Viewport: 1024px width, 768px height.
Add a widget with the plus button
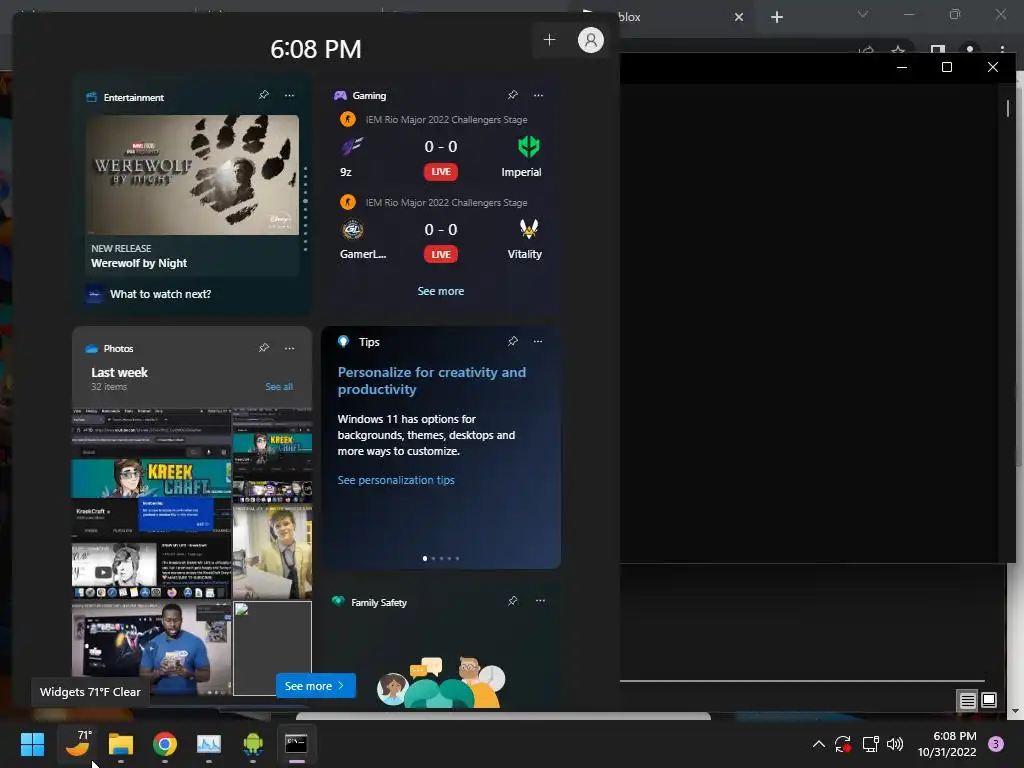point(549,40)
